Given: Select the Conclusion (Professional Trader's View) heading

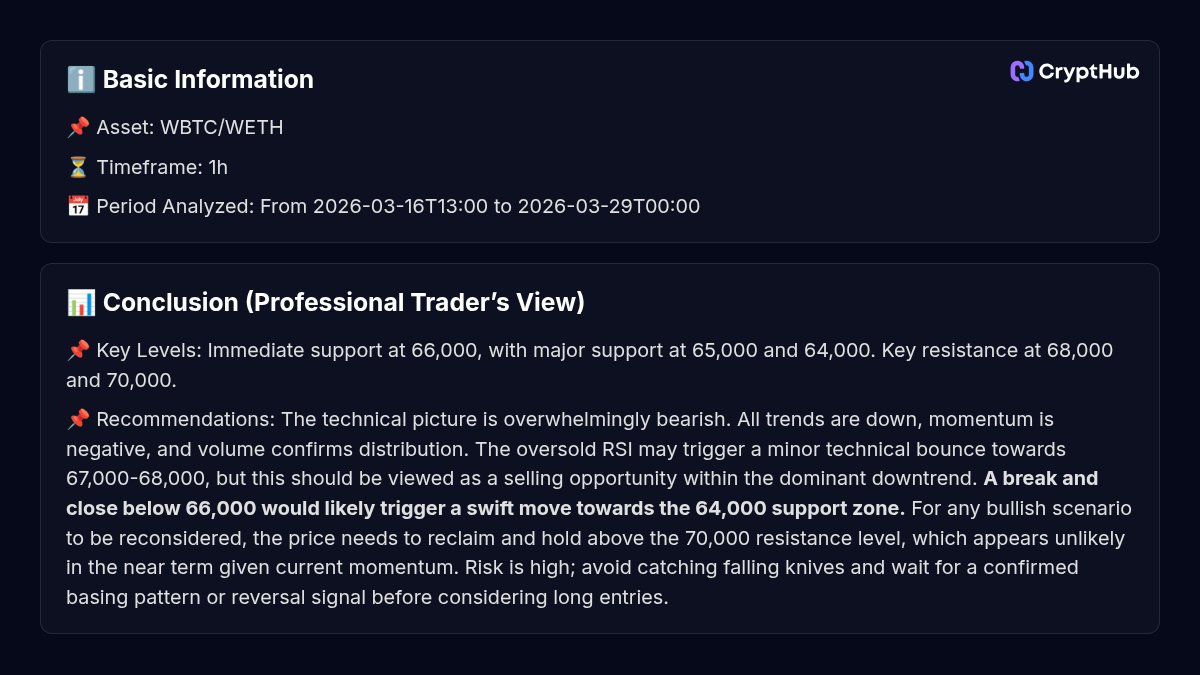Looking at the screenshot, I should [343, 303].
